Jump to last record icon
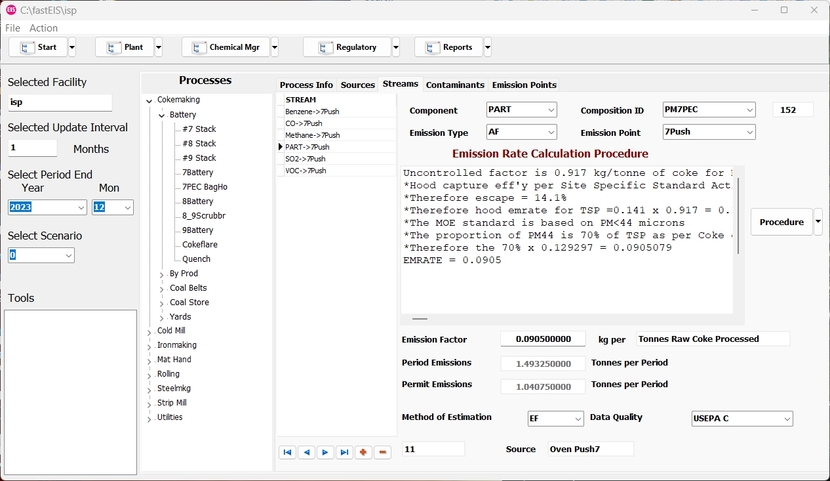 pyautogui.click(x=345, y=453)
